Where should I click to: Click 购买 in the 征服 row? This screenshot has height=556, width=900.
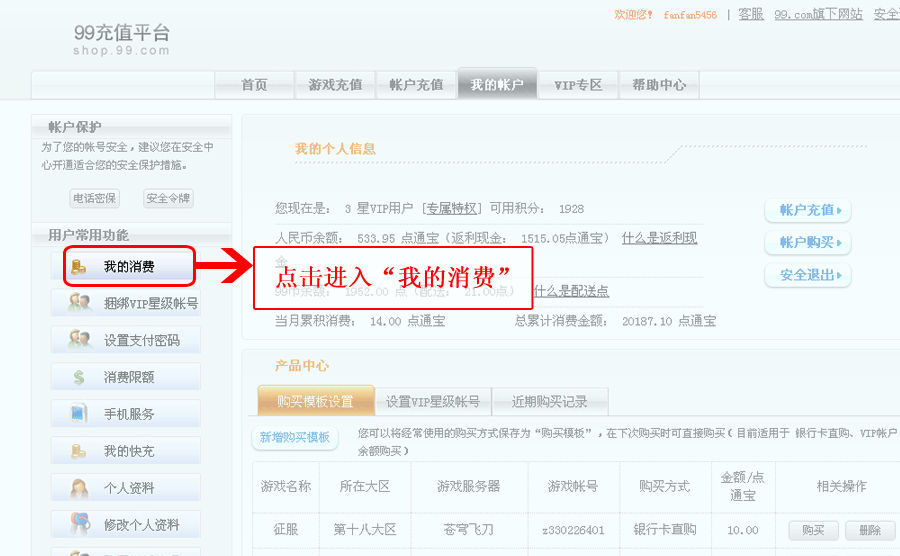(x=813, y=530)
